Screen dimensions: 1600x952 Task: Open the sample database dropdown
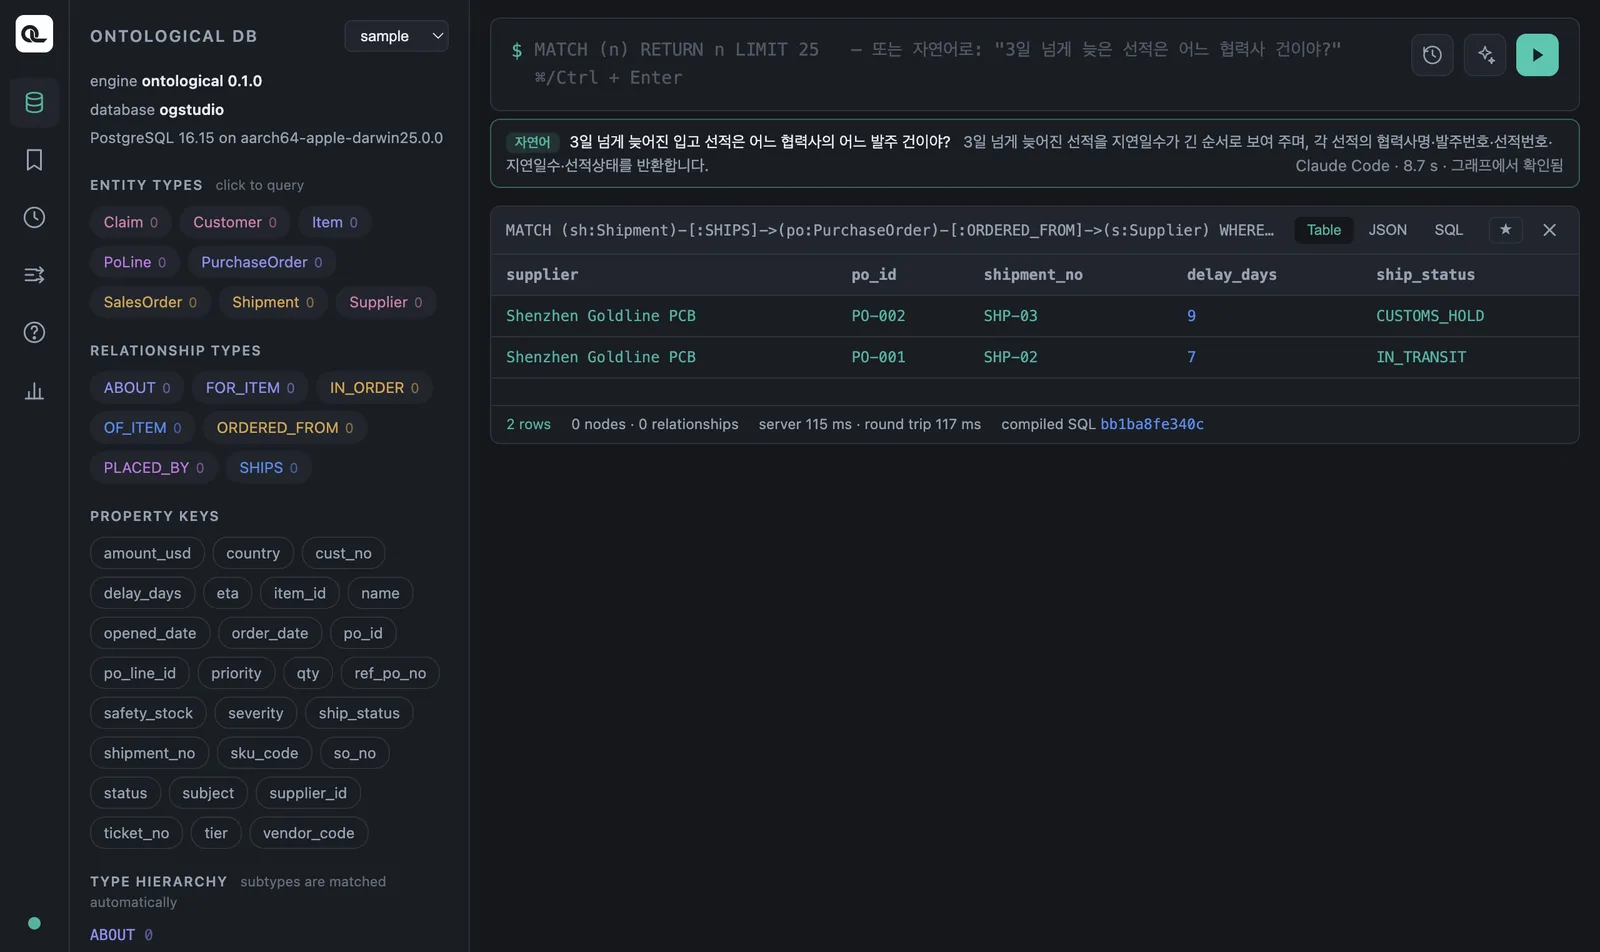pyautogui.click(x=396, y=36)
